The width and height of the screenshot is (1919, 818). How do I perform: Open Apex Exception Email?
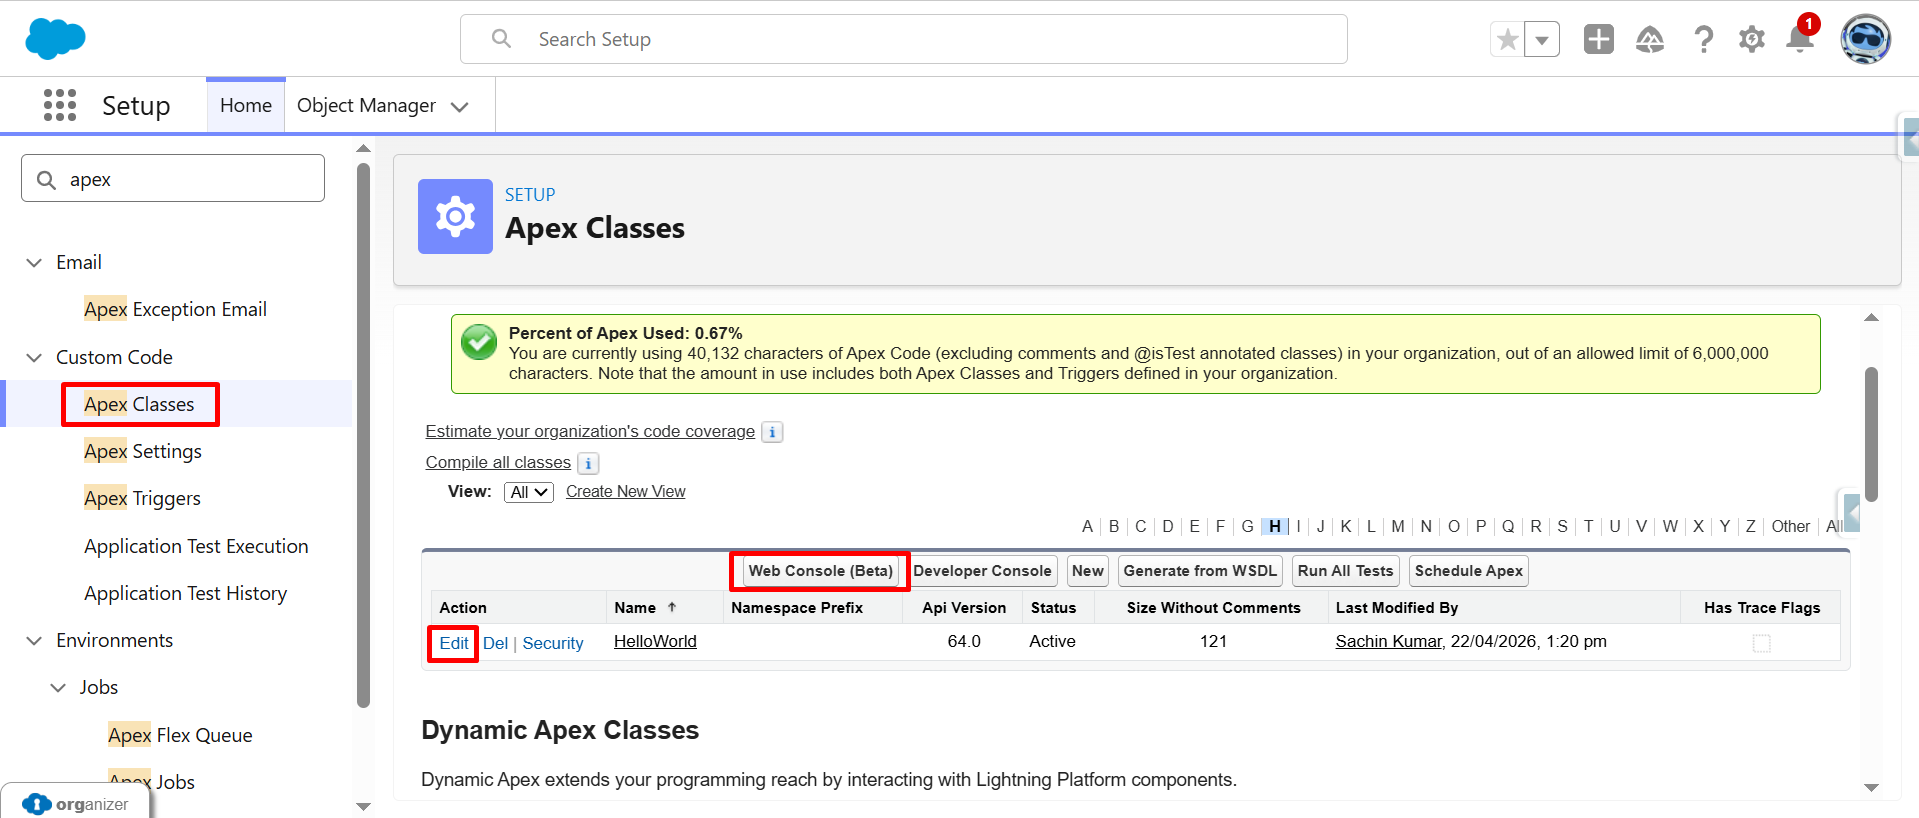[x=175, y=309]
